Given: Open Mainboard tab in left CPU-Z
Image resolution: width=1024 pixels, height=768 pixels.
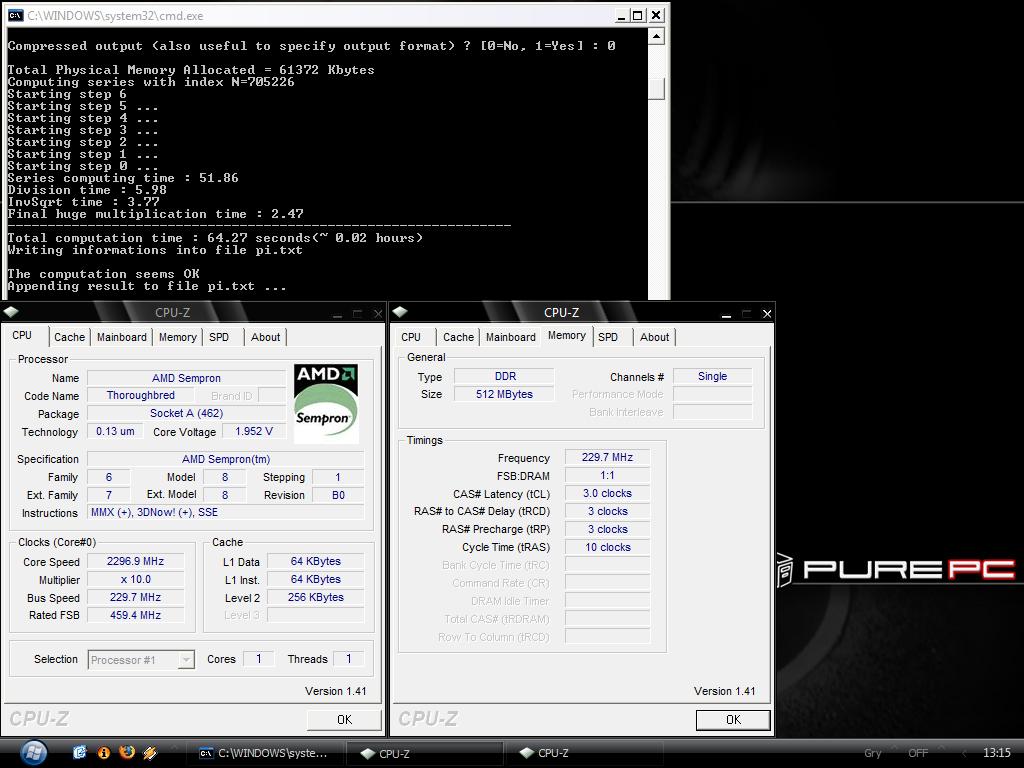Looking at the screenshot, I should [121, 337].
